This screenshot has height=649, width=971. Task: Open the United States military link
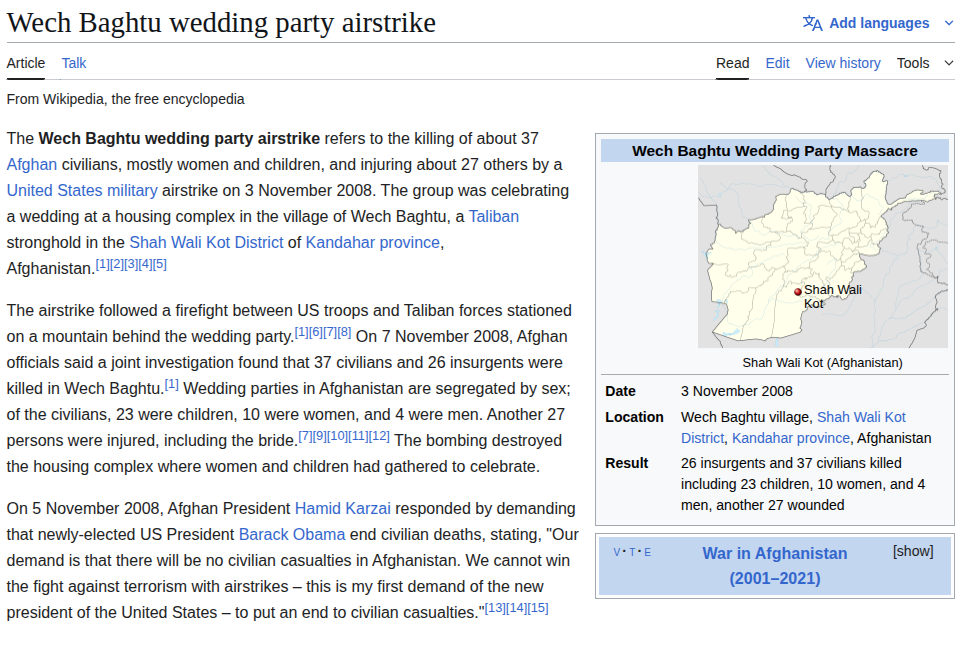point(82,190)
